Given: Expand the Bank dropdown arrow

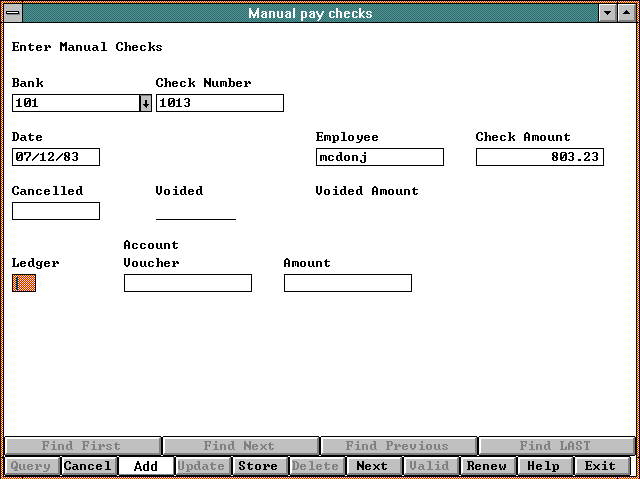Looking at the screenshot, I should click(145, 103).
